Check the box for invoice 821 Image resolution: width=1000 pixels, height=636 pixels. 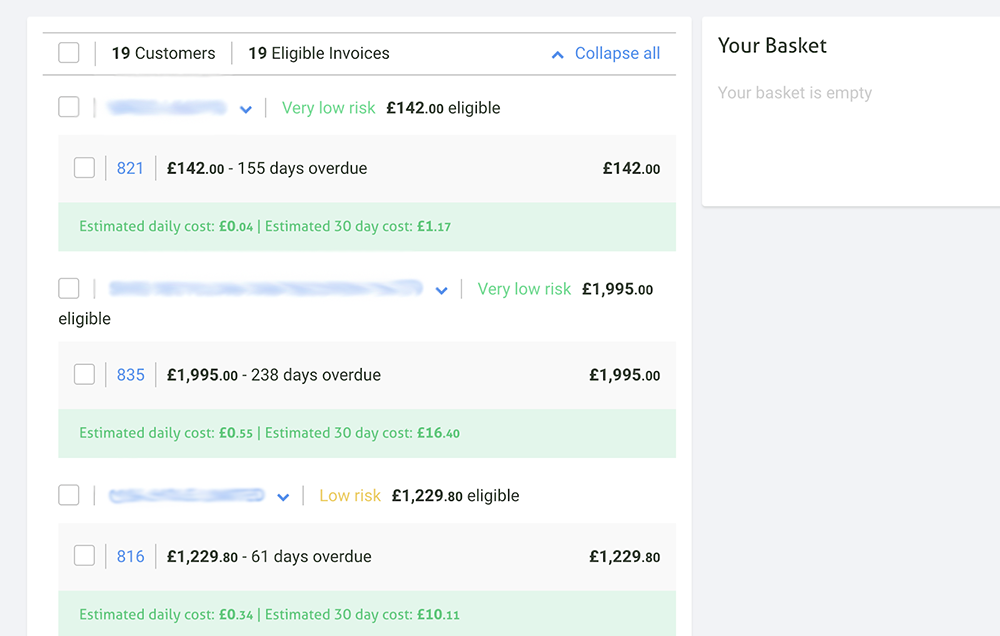tap(85, 168)
